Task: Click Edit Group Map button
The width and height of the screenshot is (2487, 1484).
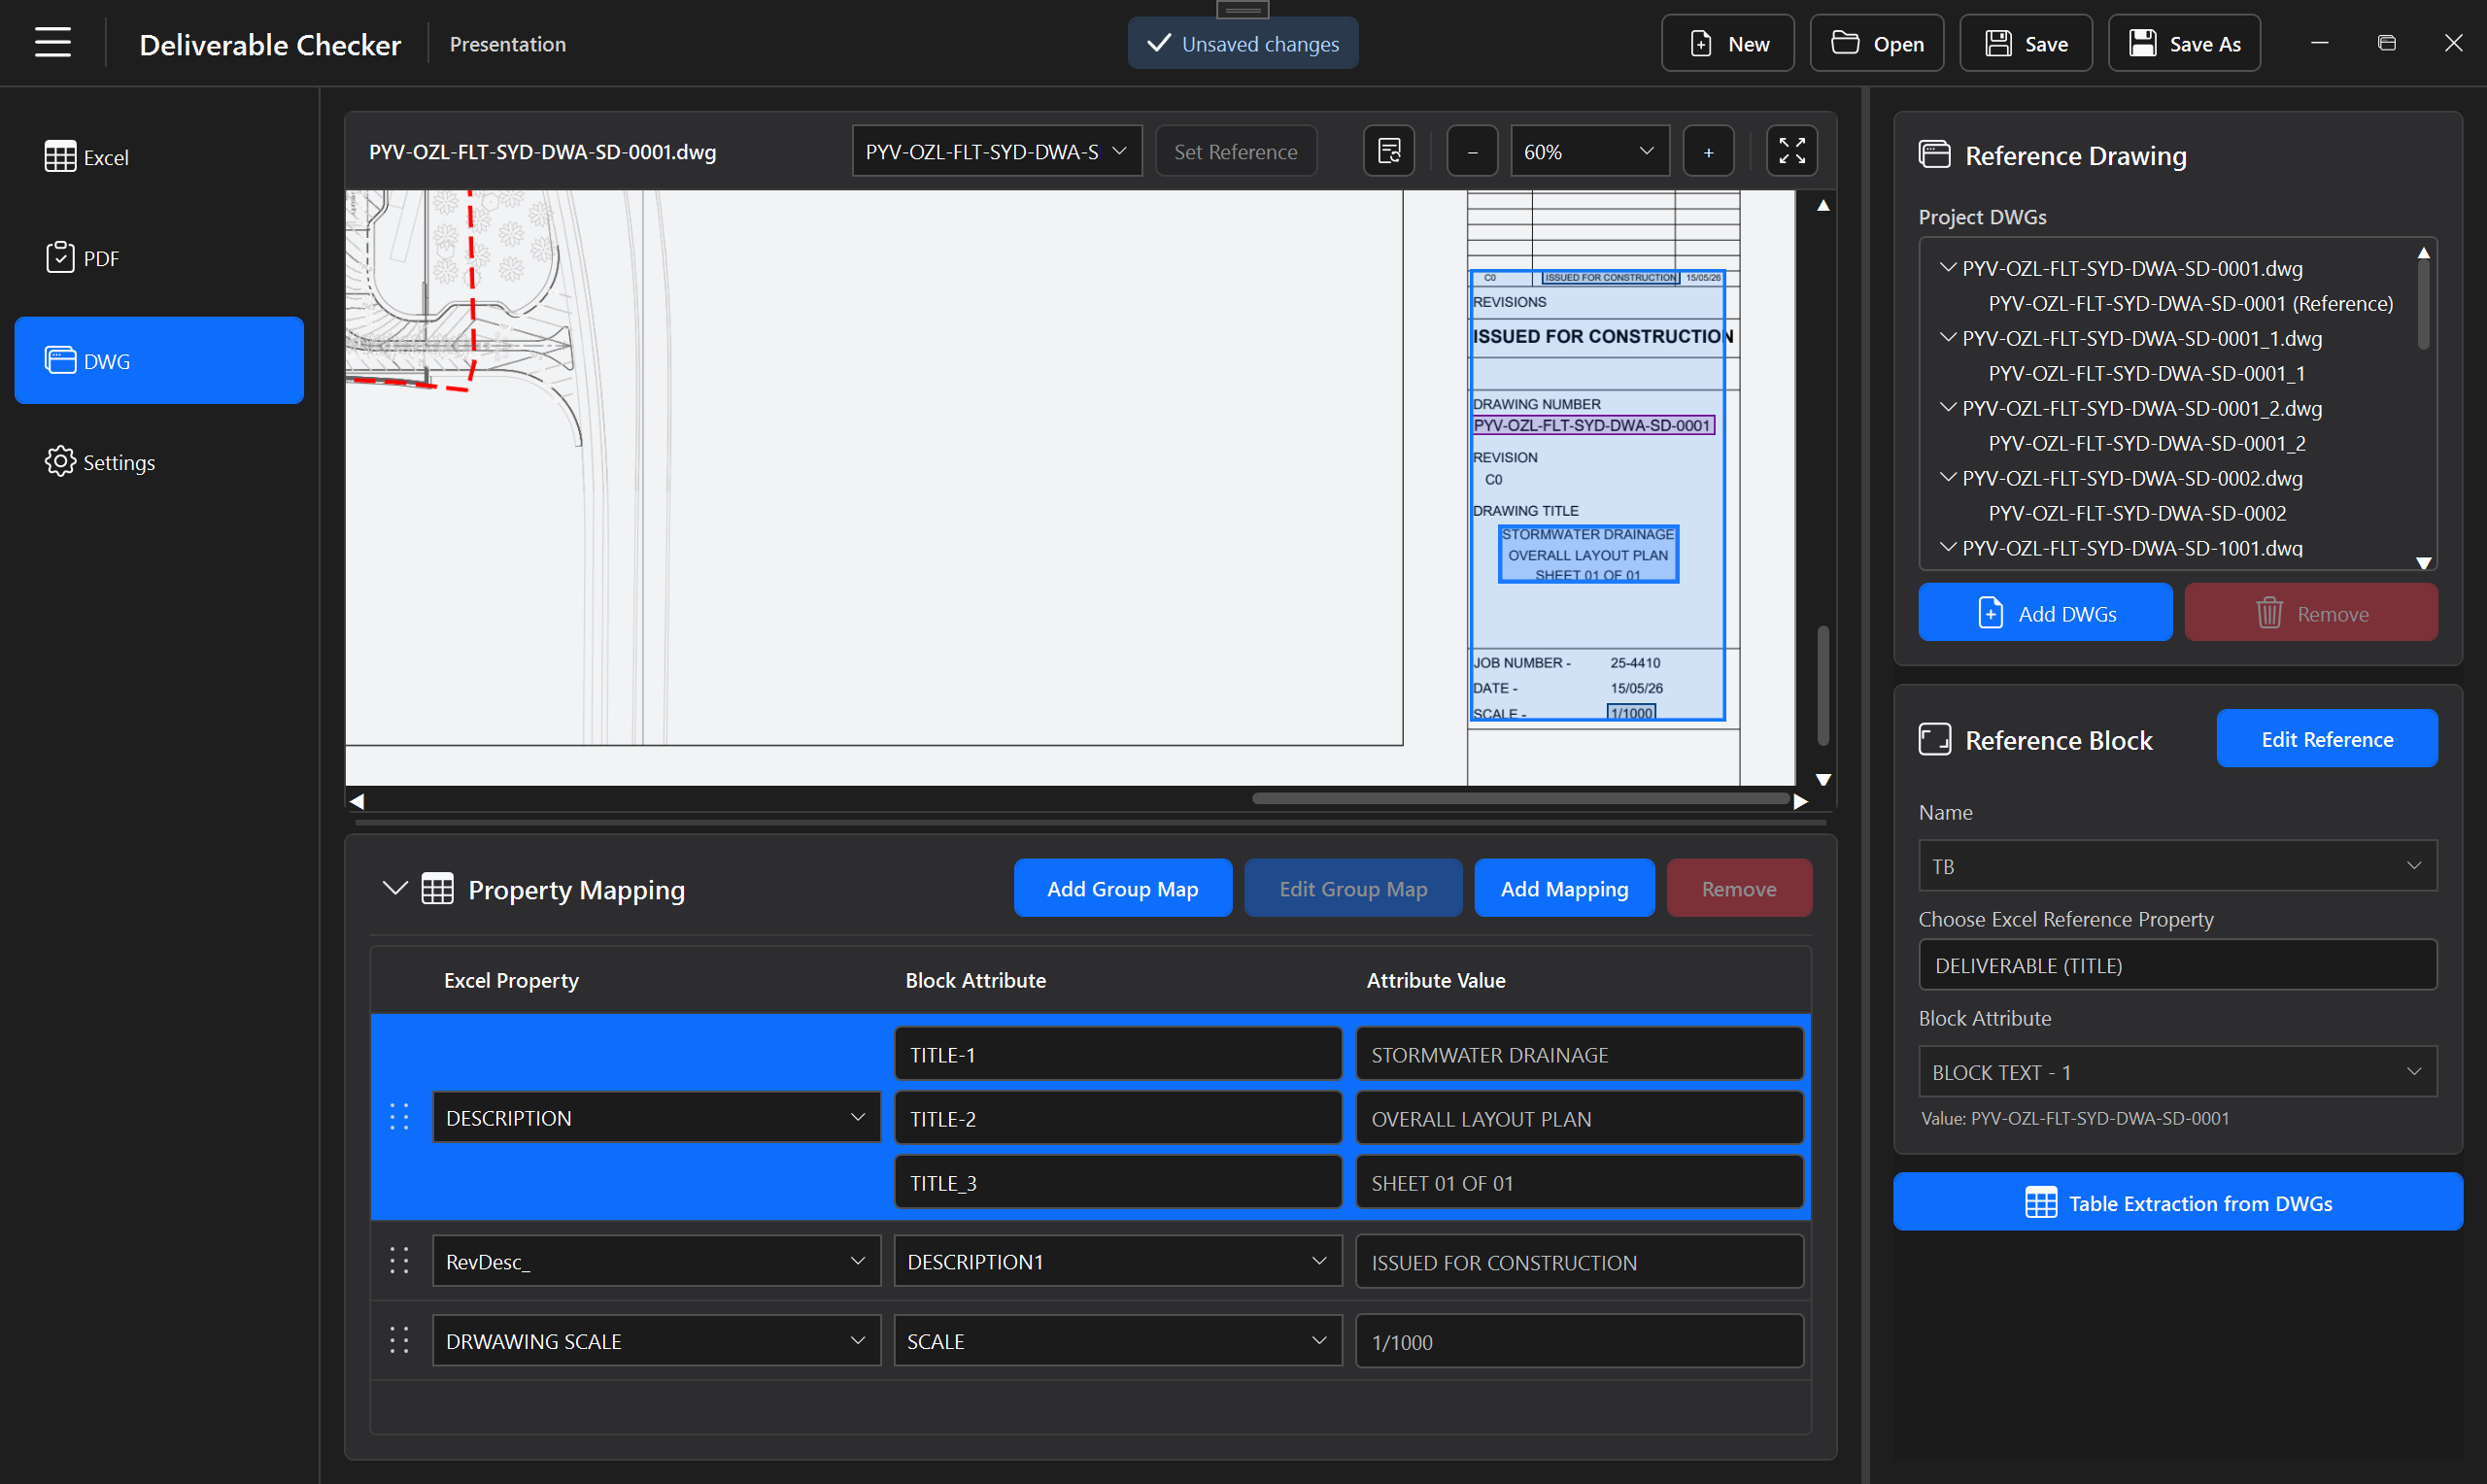Action: pos(1353,888)
